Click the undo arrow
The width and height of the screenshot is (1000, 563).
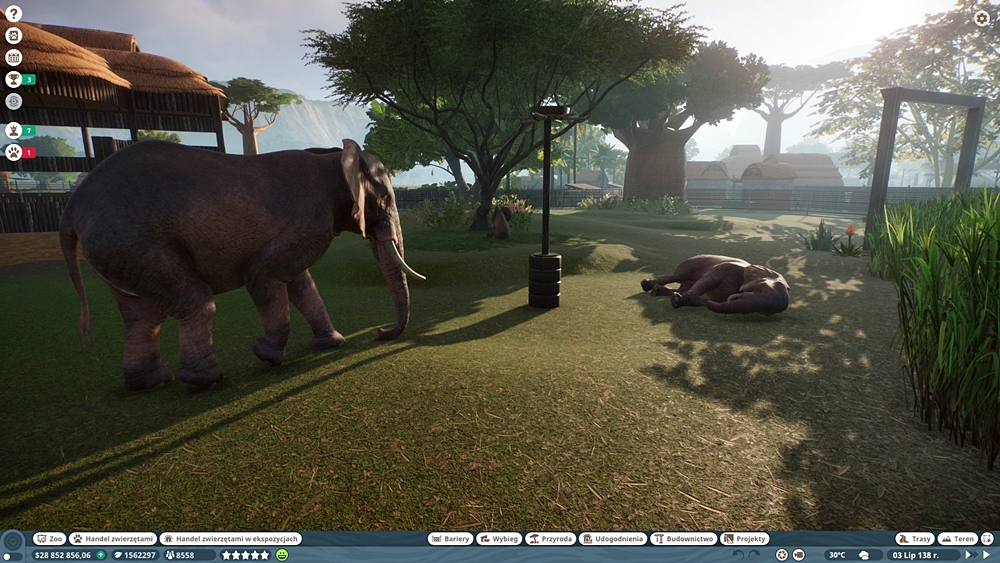click(x=739, y=555)
